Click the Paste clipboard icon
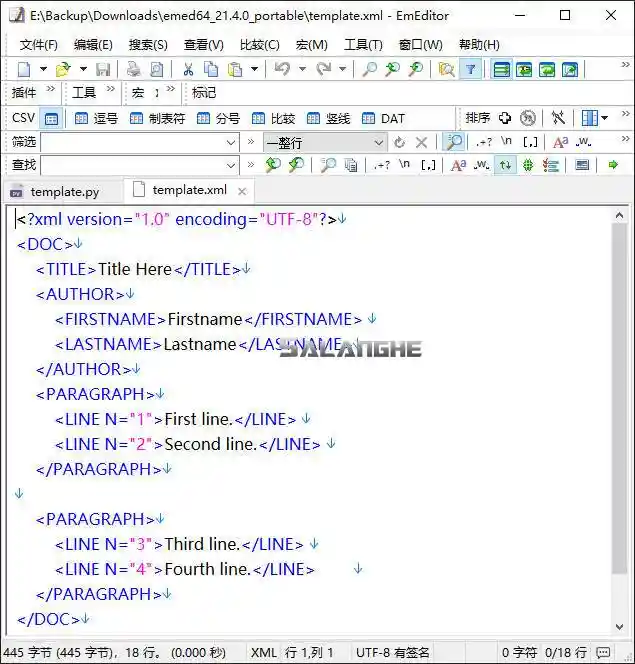 pos(235,69)
